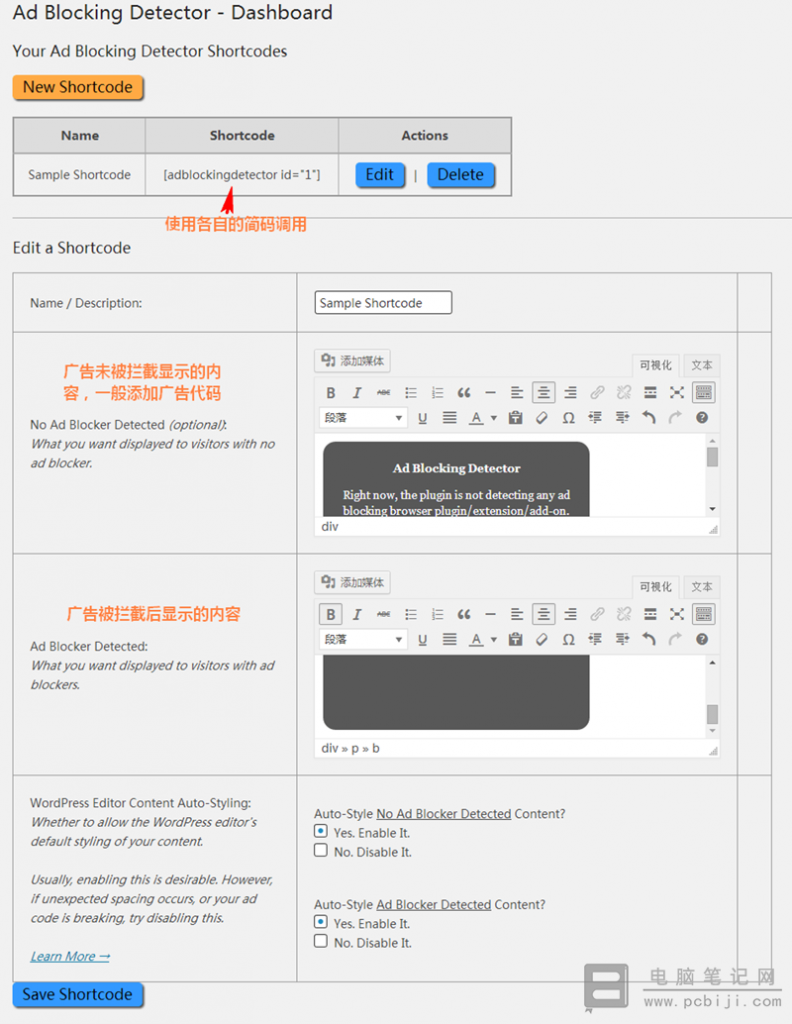Toggle Italic in No Ad Blocker Detected editor
The width and height of the screenshot is (792, 1024).
click(x=357, y=392)
